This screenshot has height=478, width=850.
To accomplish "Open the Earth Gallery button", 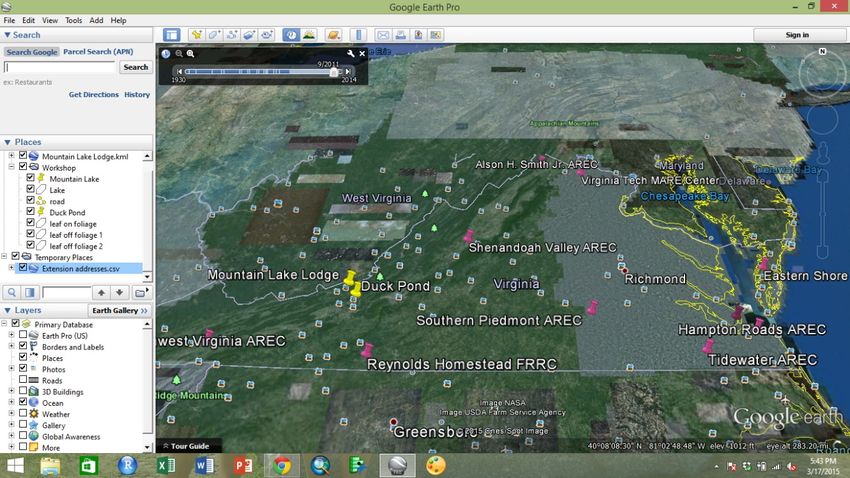I will click(119, 311).
